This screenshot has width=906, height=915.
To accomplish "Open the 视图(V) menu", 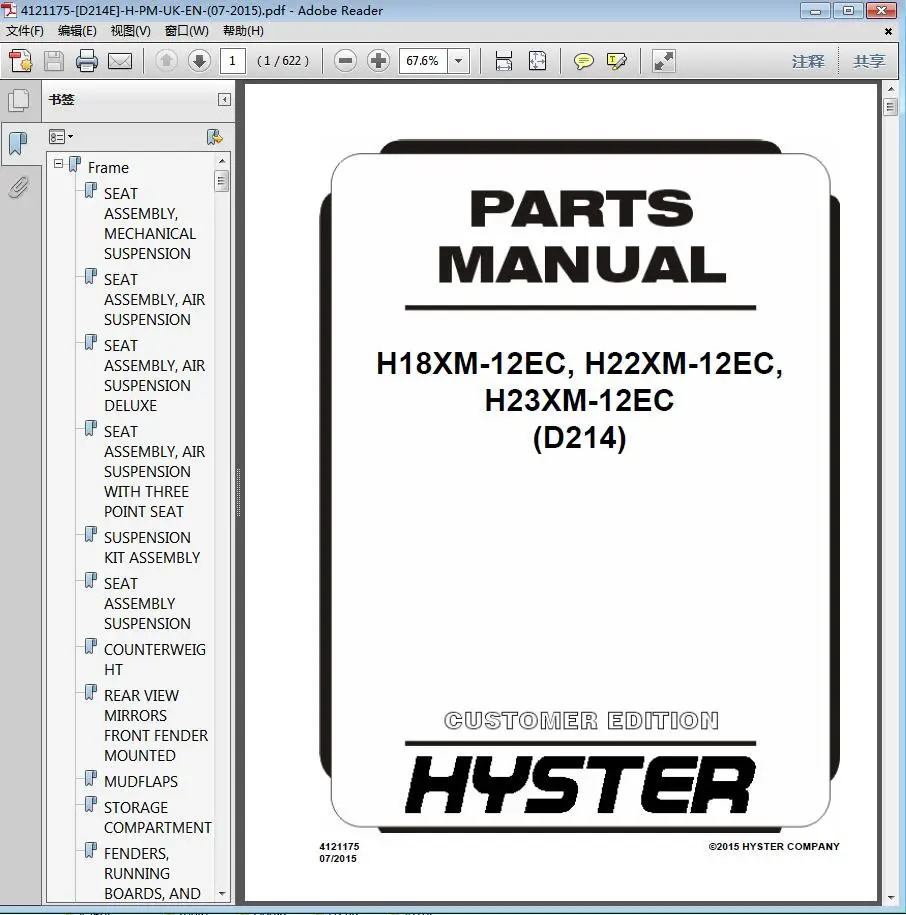I will [131, 31].
